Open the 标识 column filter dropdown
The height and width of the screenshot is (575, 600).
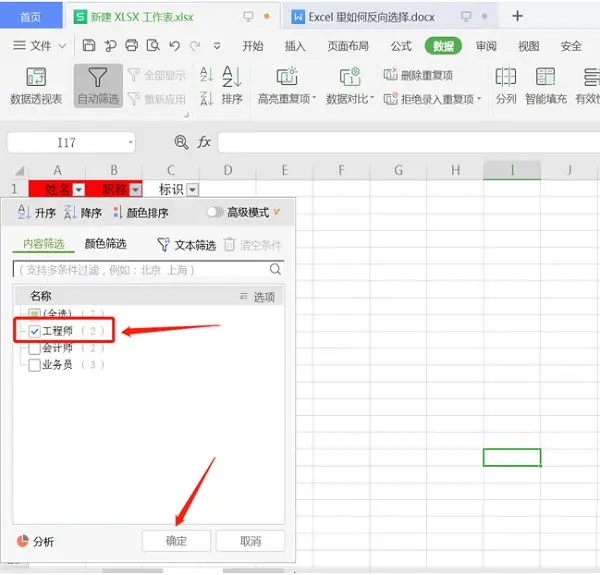[193, 189]
